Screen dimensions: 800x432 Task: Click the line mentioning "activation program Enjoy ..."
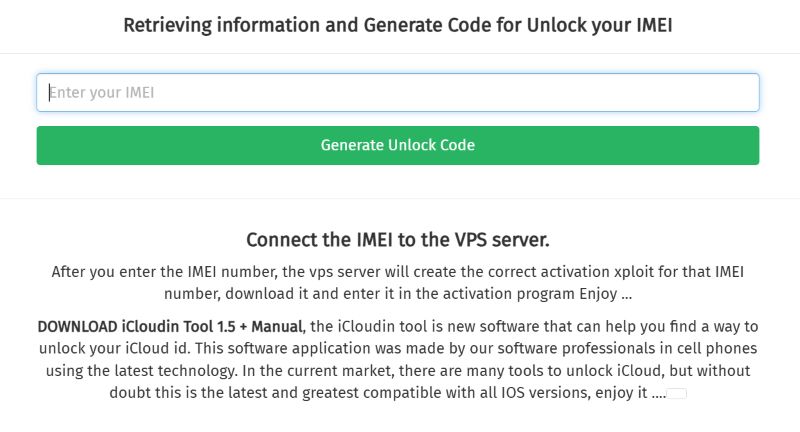398,294
